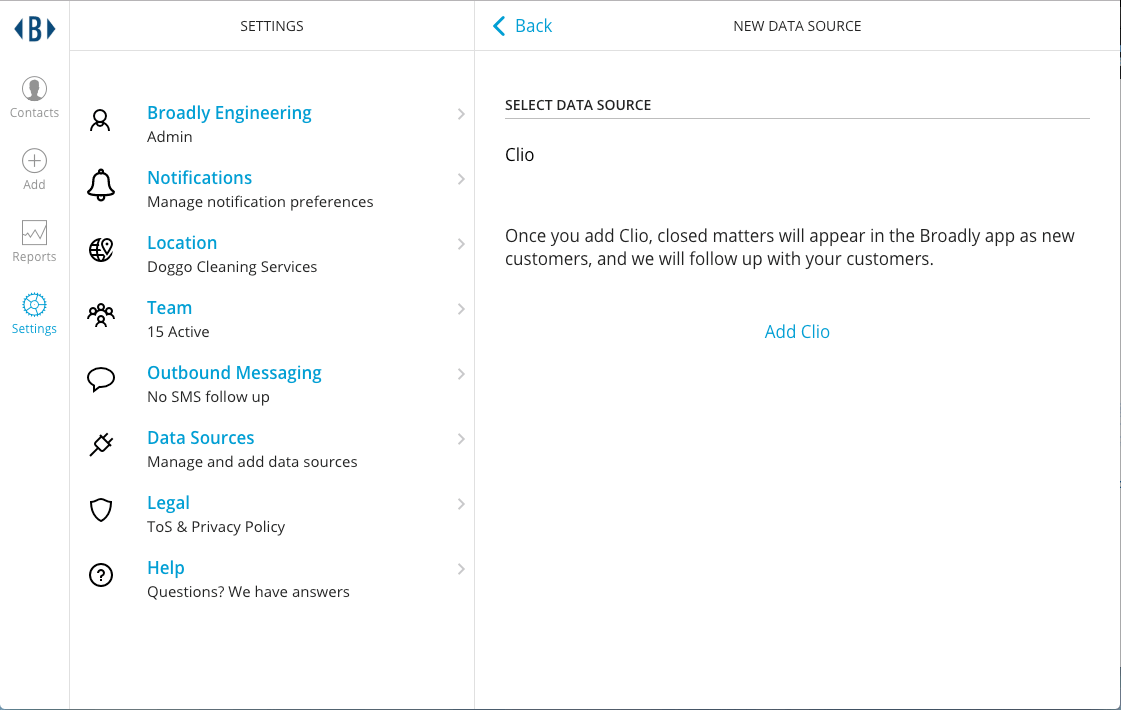Click the Add Clio link

tap(797, 332)
